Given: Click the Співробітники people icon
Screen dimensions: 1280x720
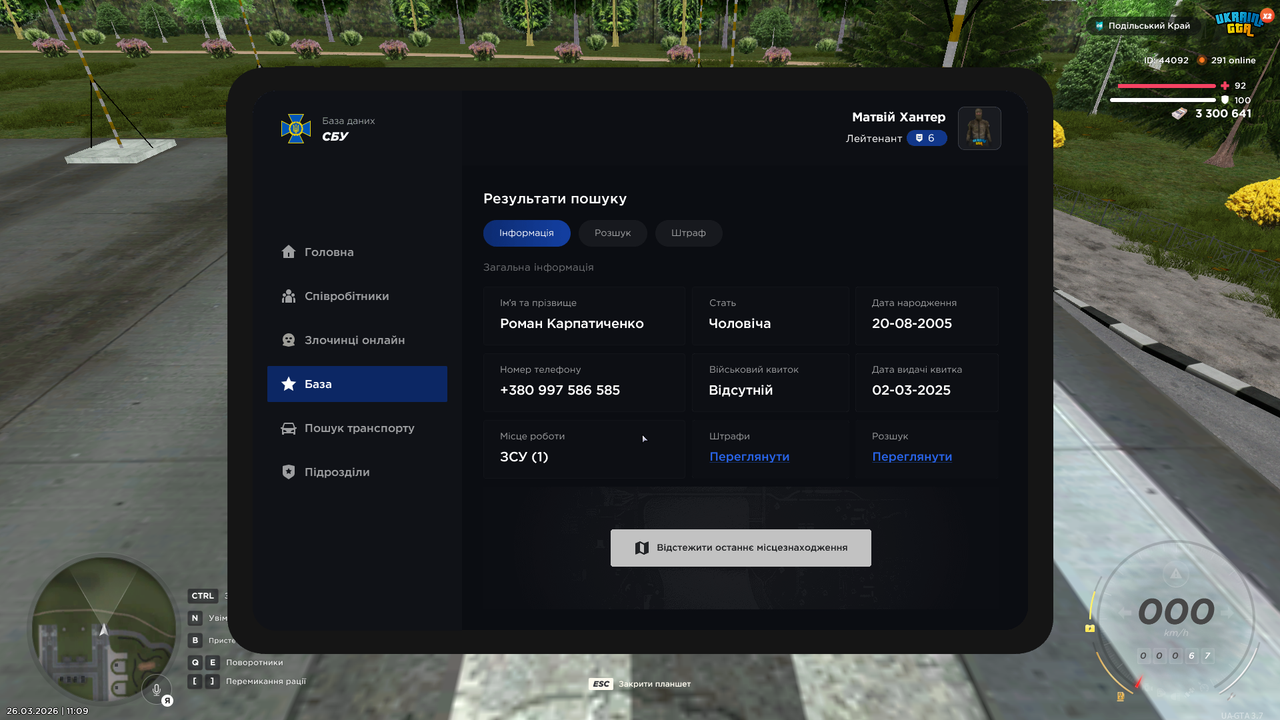Looking at the screenshot, I should click(x=289, y=296).
